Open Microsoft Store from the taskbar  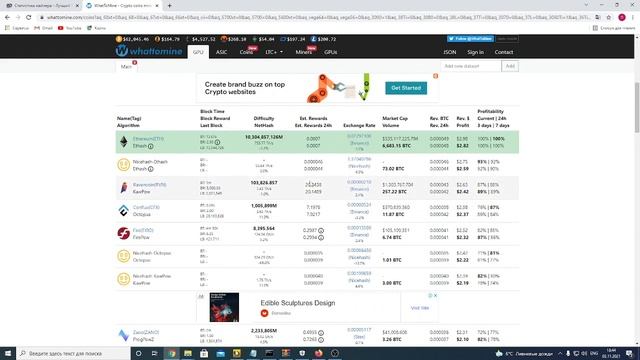(x=204, y=353)
